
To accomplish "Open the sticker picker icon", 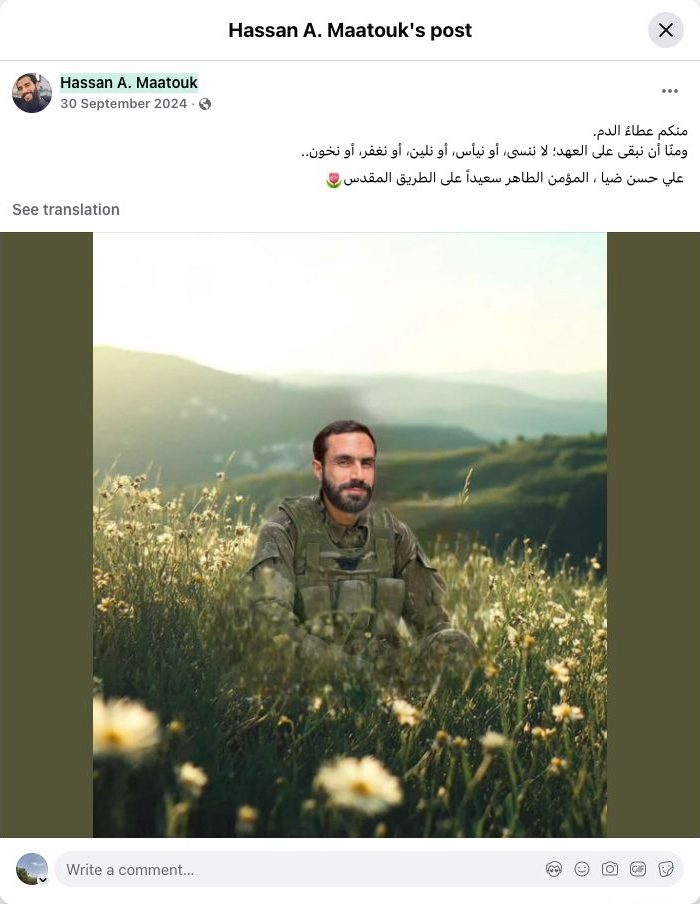I will point(666,869).
